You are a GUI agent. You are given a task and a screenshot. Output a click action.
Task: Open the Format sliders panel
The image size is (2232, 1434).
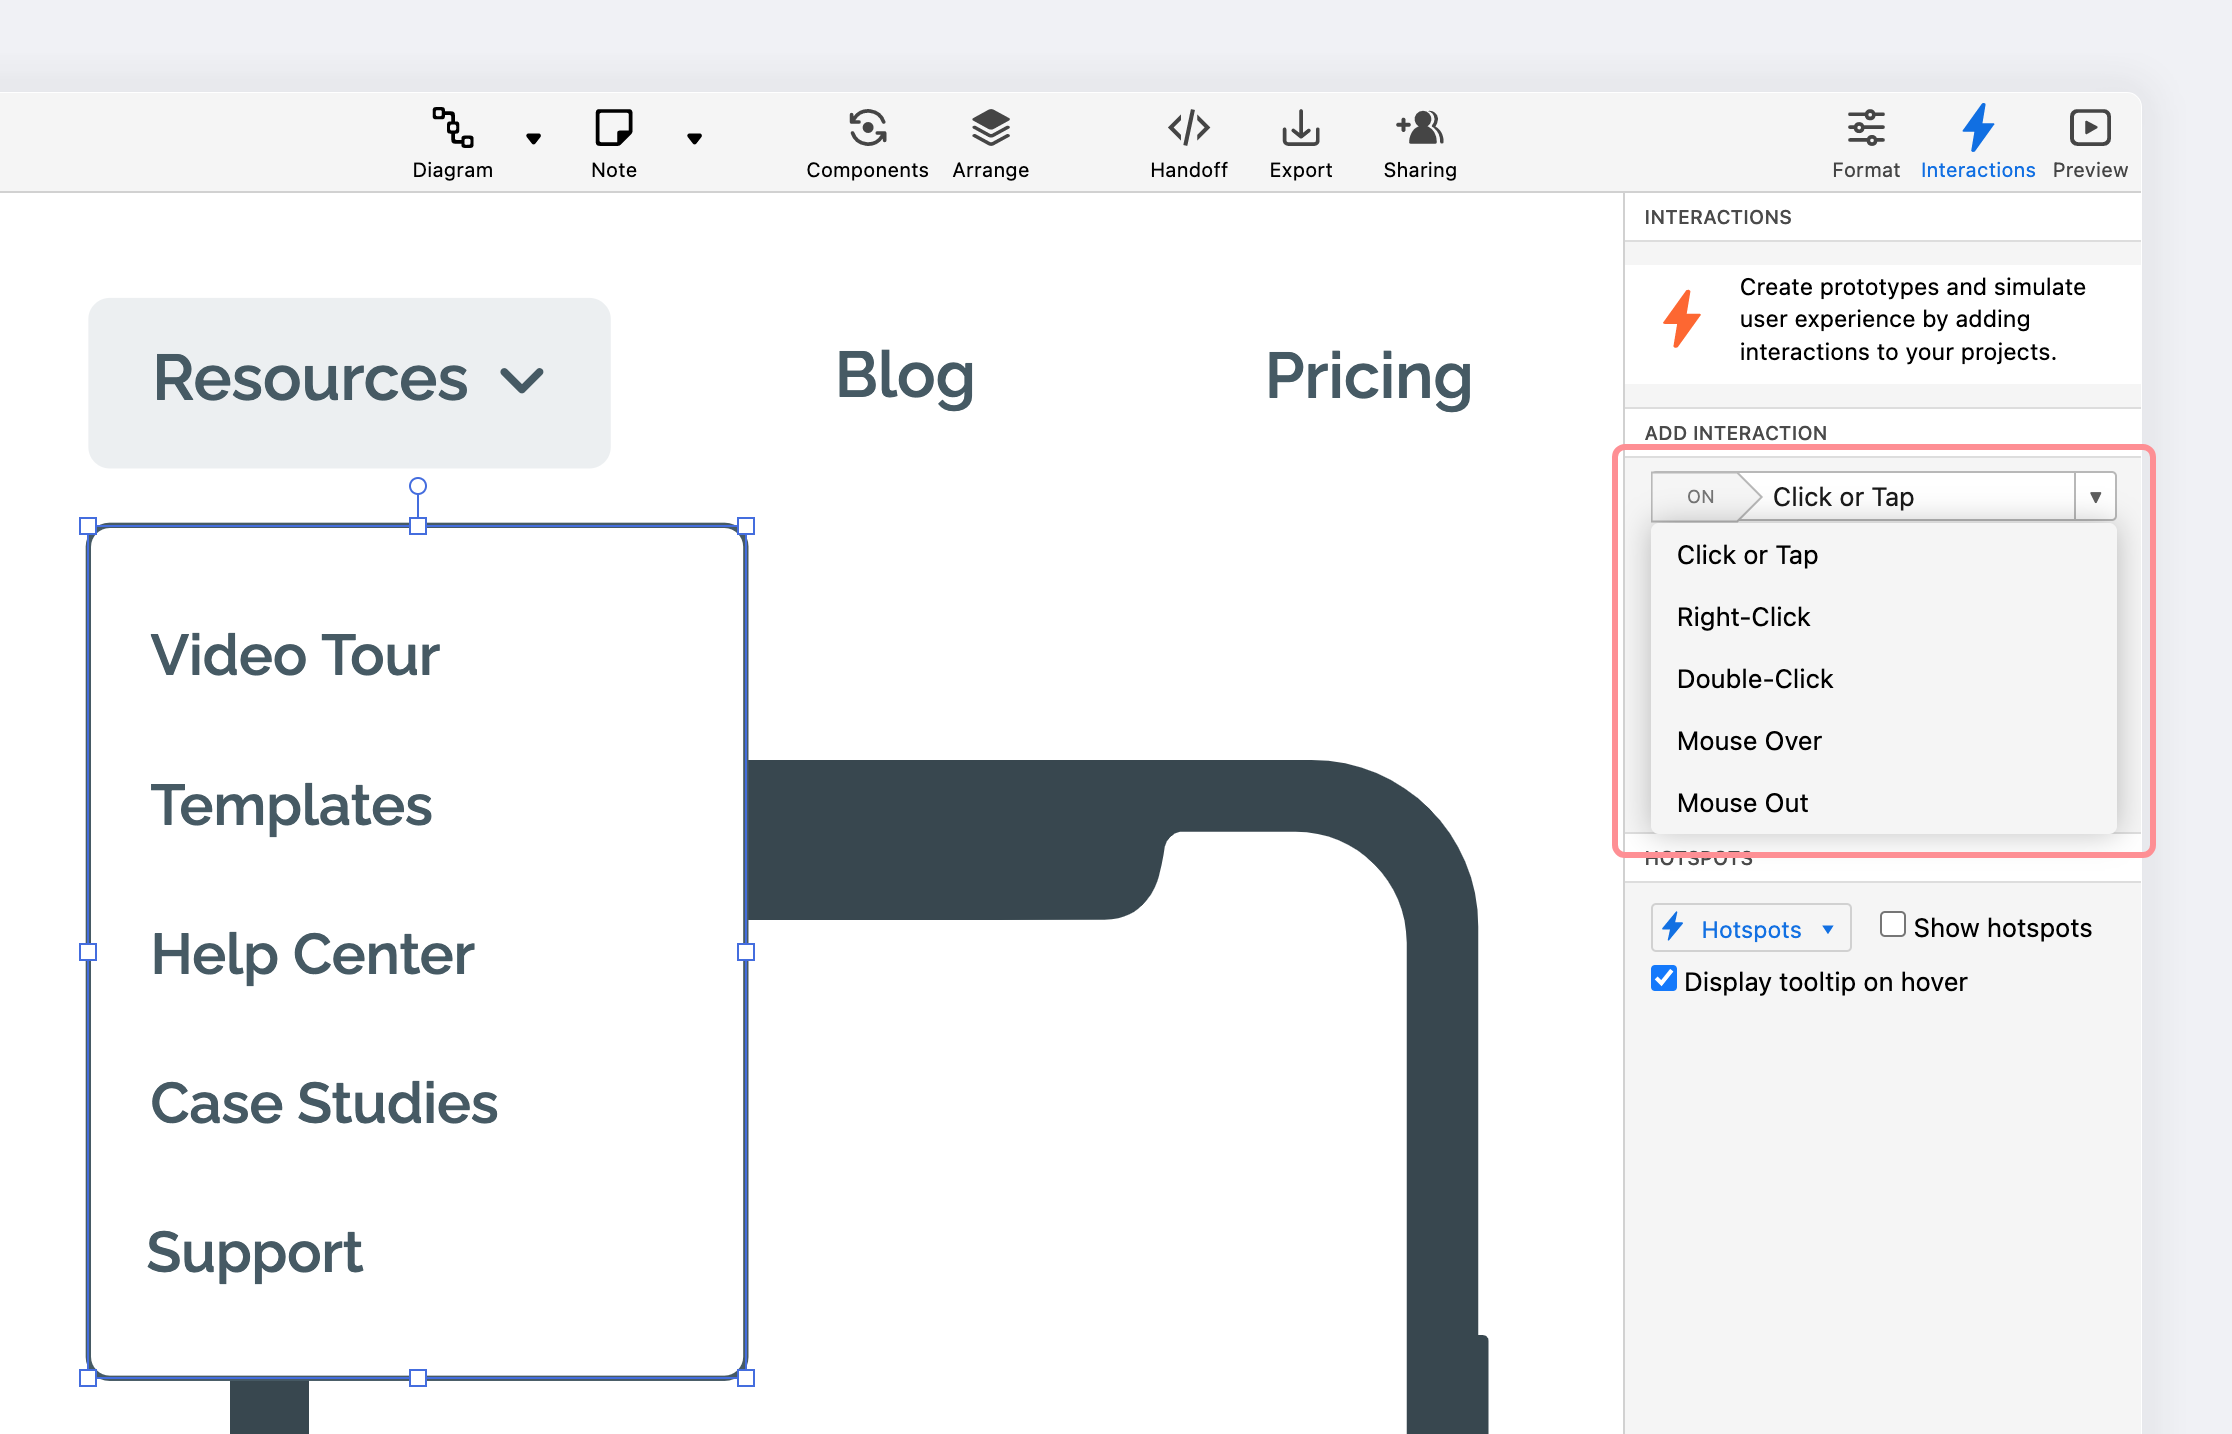(x=1865, y=128)
